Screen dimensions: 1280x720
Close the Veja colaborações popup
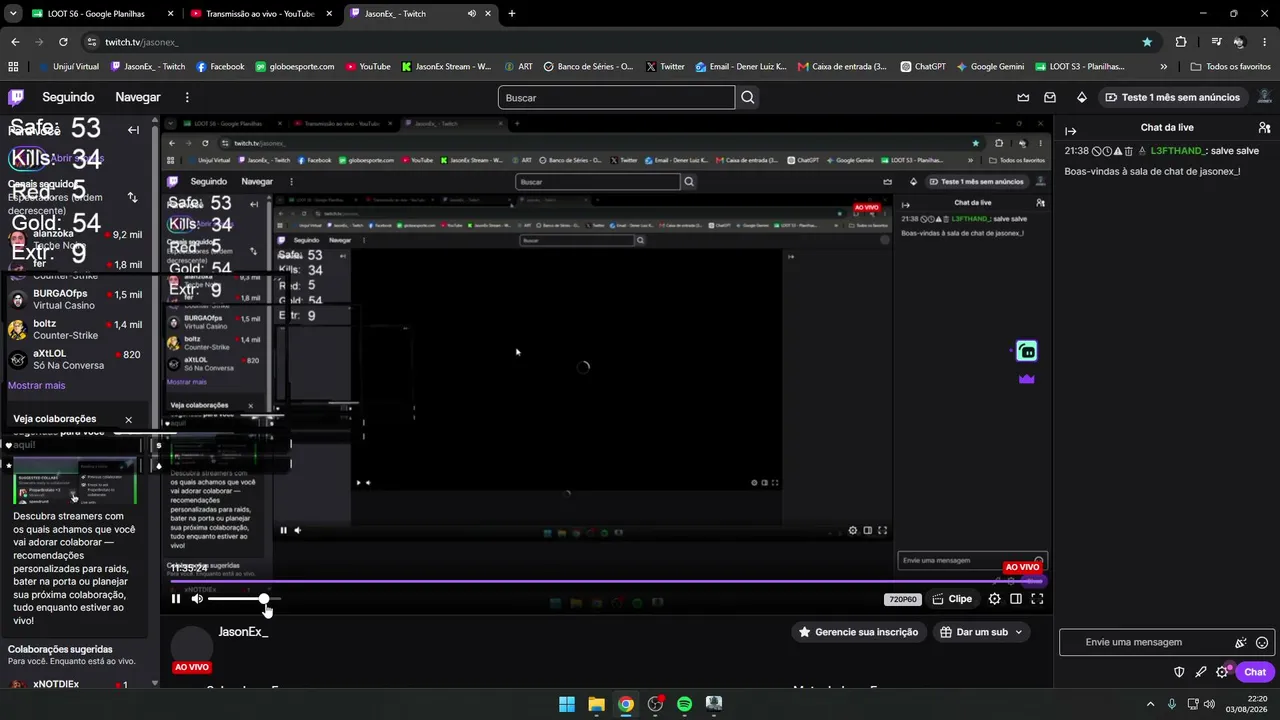(x=128, y=420)
